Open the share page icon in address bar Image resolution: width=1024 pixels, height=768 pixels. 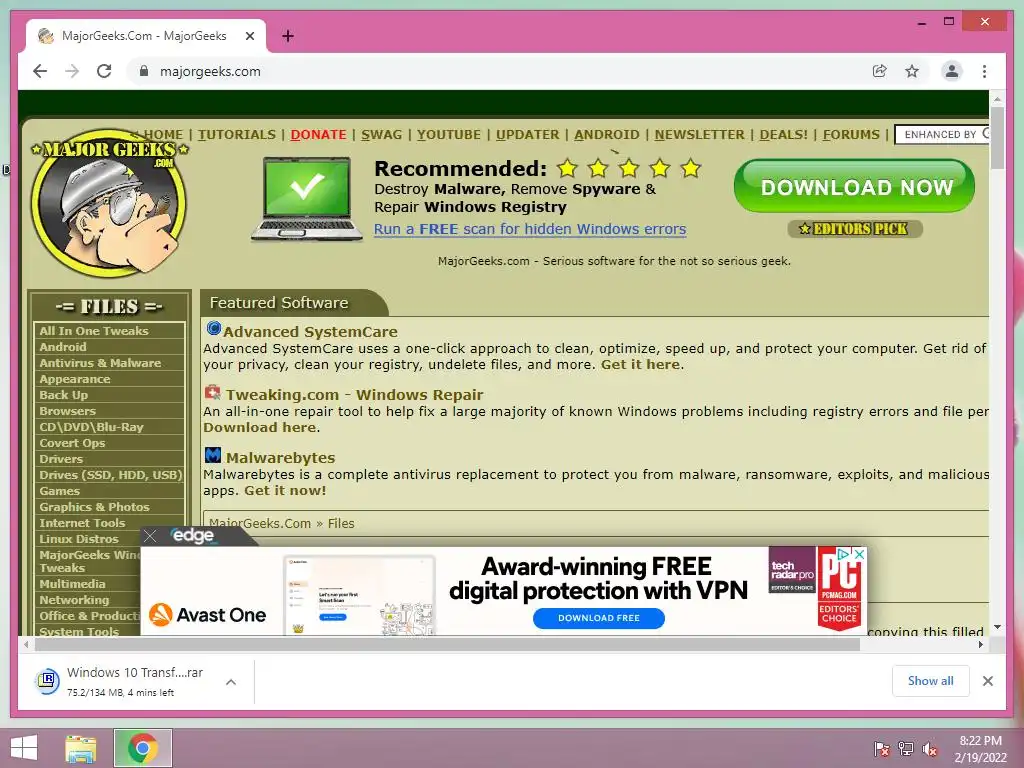click(x=880, y=71)
